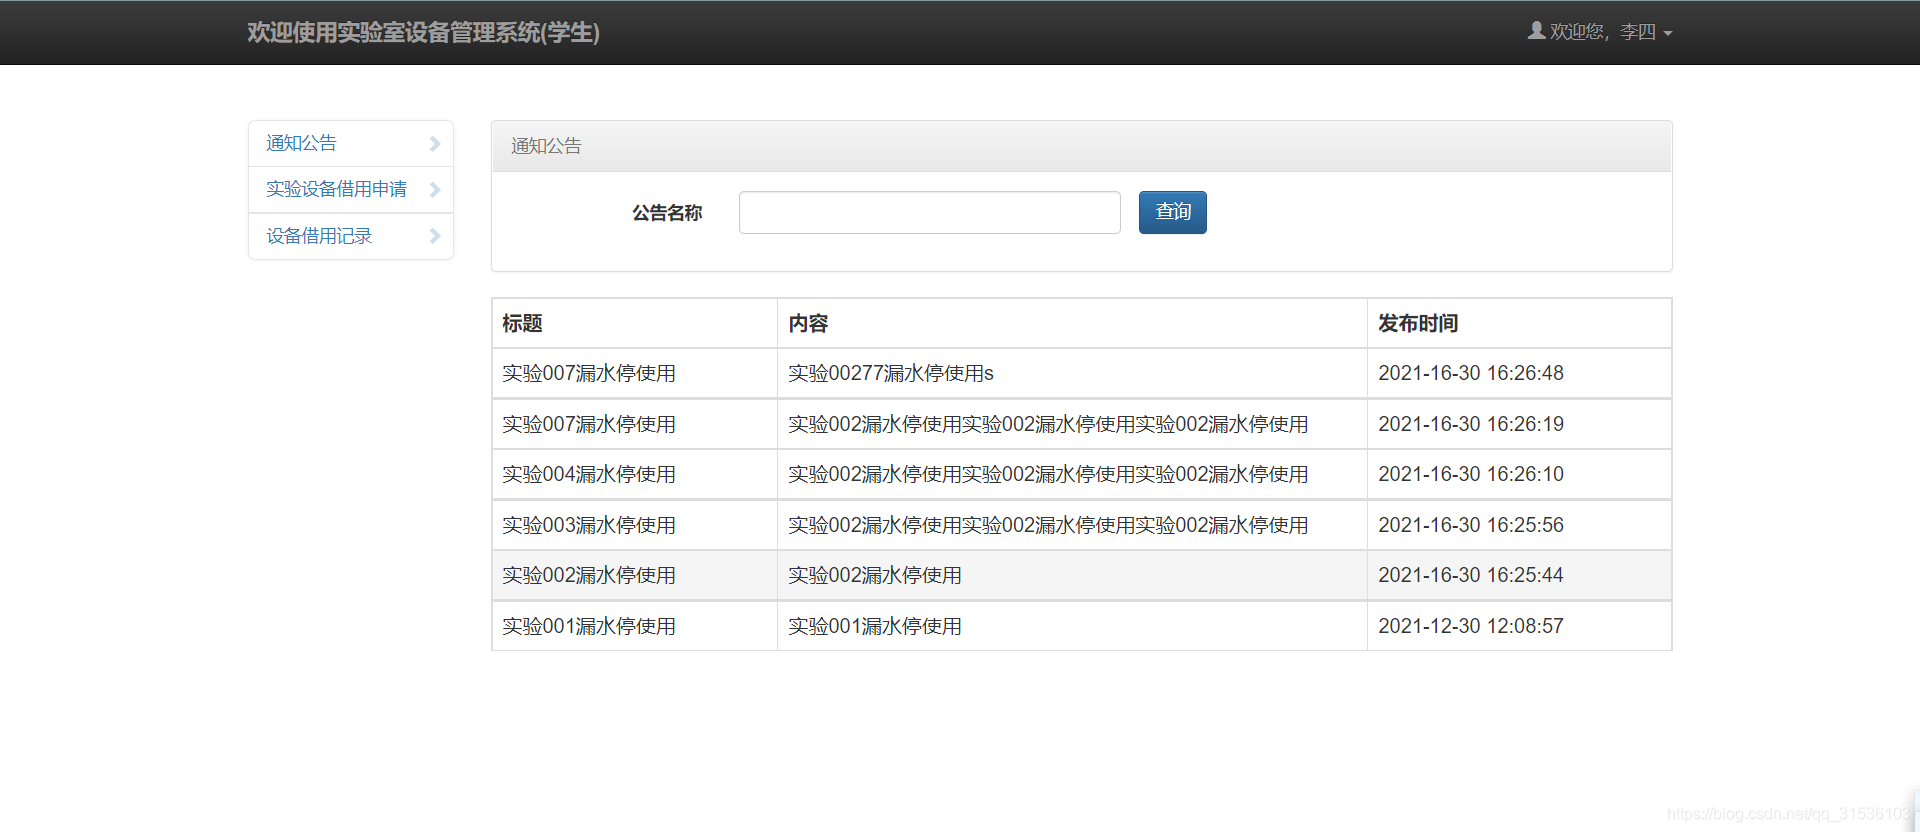Select the title cell 实验001漏水停使用
Screen dimensions: 1920x832
coord(634,626)
